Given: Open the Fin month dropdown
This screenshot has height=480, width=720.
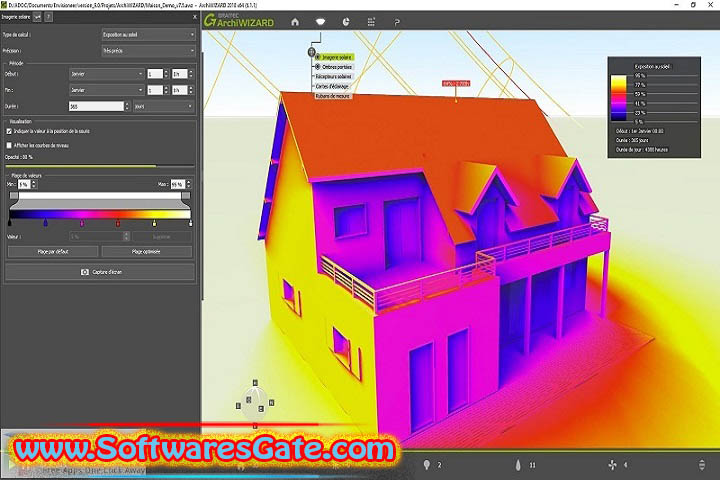Looking at the screenshot, I should point(107,90).
